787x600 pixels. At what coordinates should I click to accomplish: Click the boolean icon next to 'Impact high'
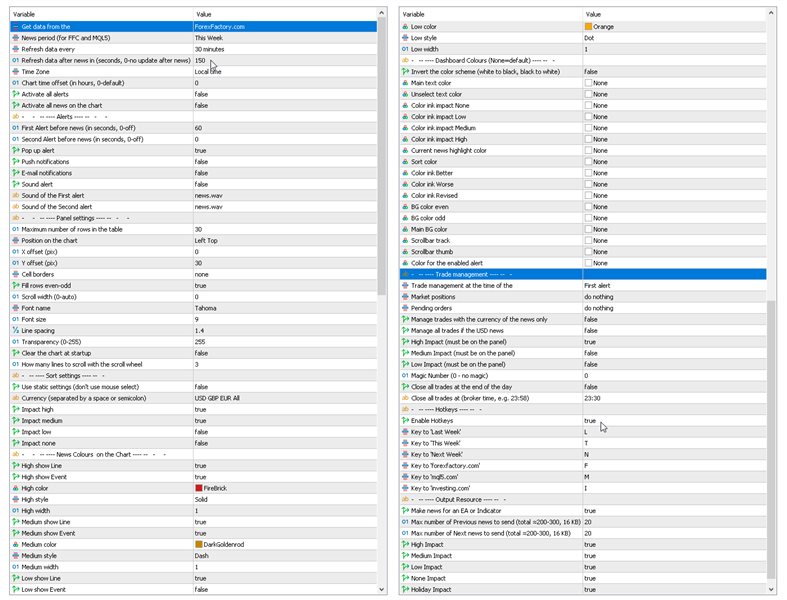pos(16,409)
